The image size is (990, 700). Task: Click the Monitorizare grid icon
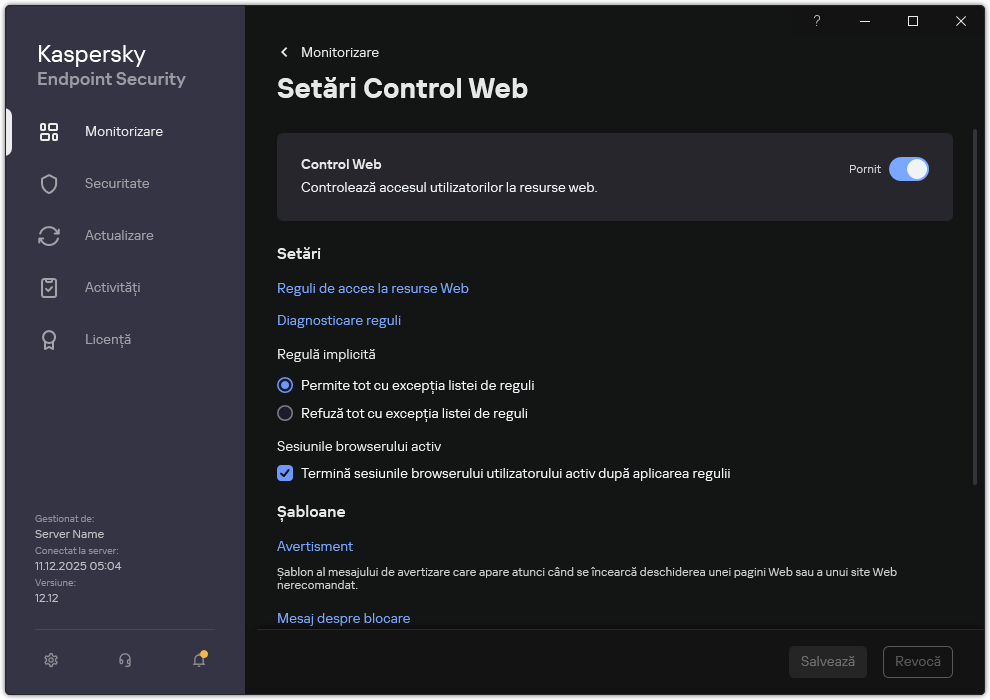(x=49, y=131)
